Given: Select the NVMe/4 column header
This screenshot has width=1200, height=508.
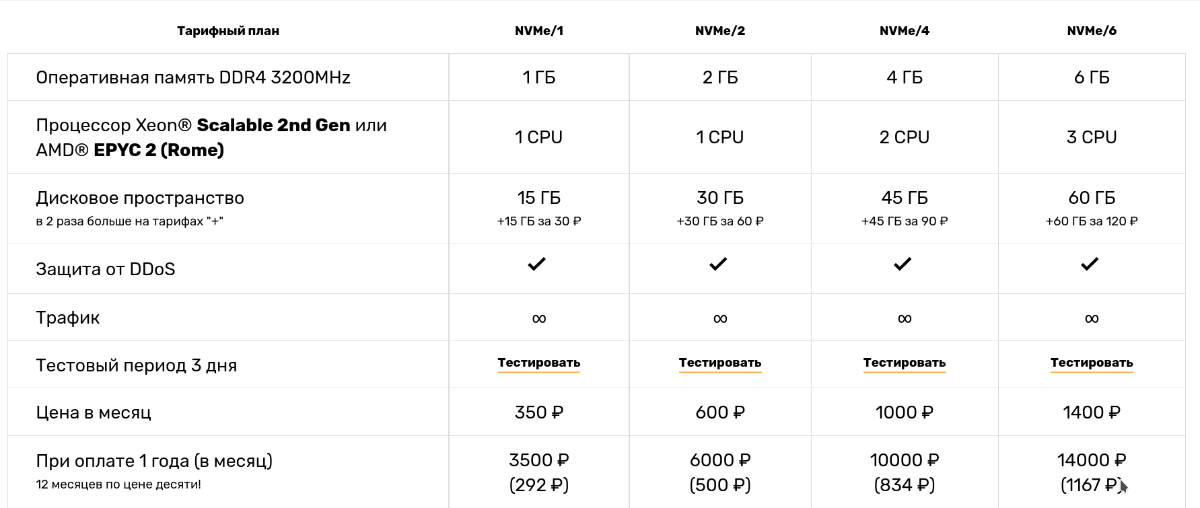Looking at the screenshot, I should coord(904,31).
